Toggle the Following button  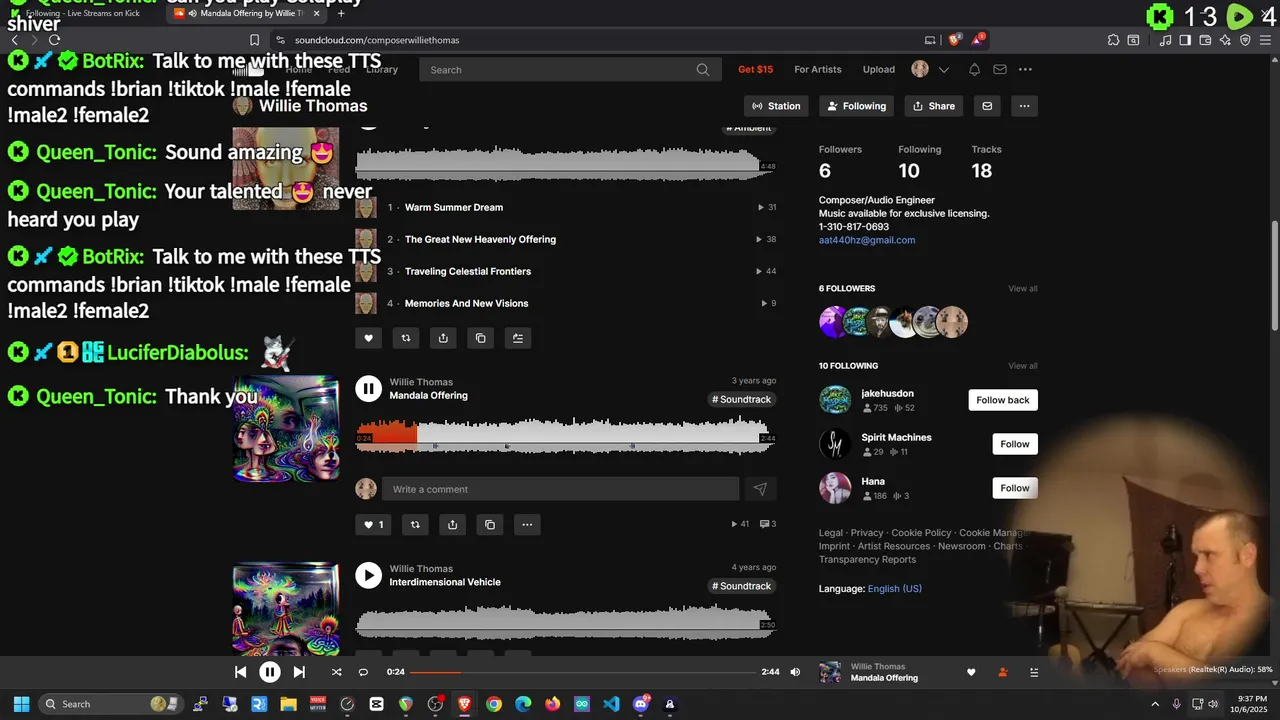pyautogui.click(x=857, y=106)
